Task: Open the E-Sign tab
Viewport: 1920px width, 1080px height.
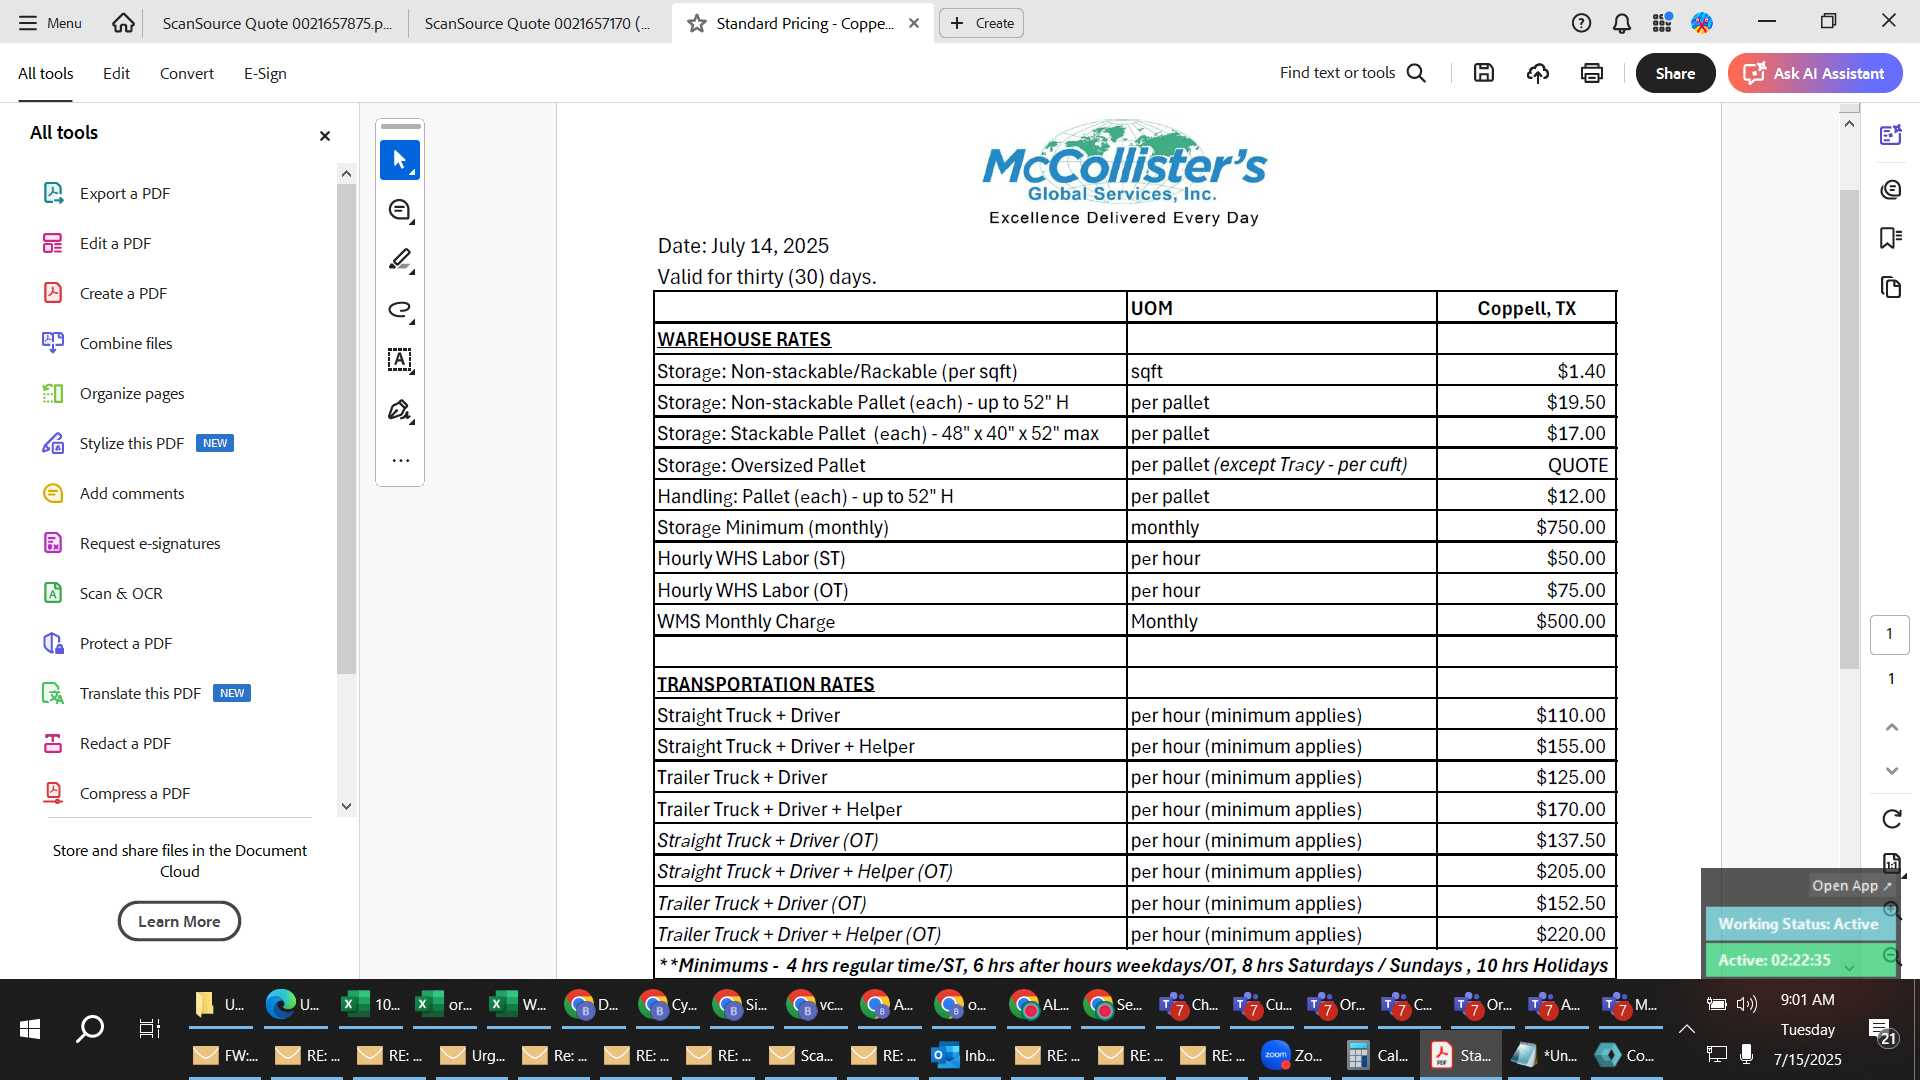Action: tap(265, 73)
